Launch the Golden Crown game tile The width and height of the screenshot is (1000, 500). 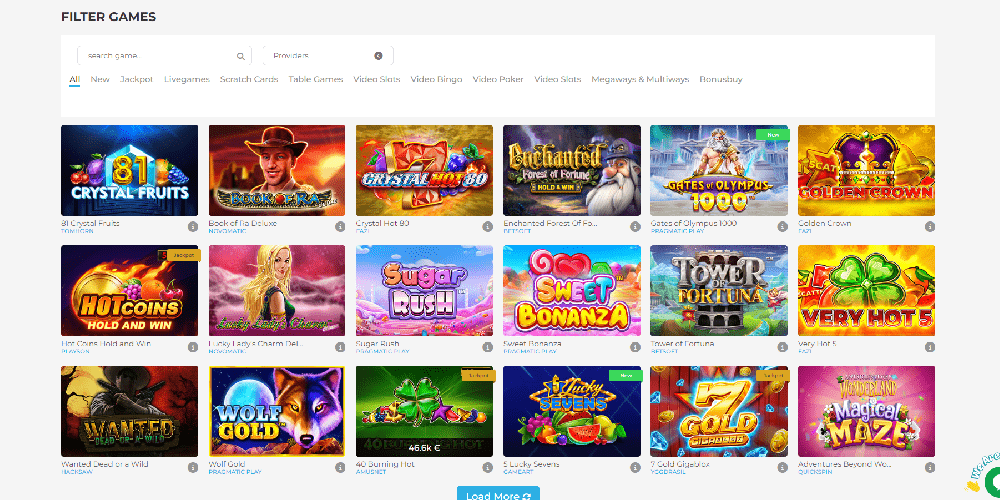coord(866,170)
